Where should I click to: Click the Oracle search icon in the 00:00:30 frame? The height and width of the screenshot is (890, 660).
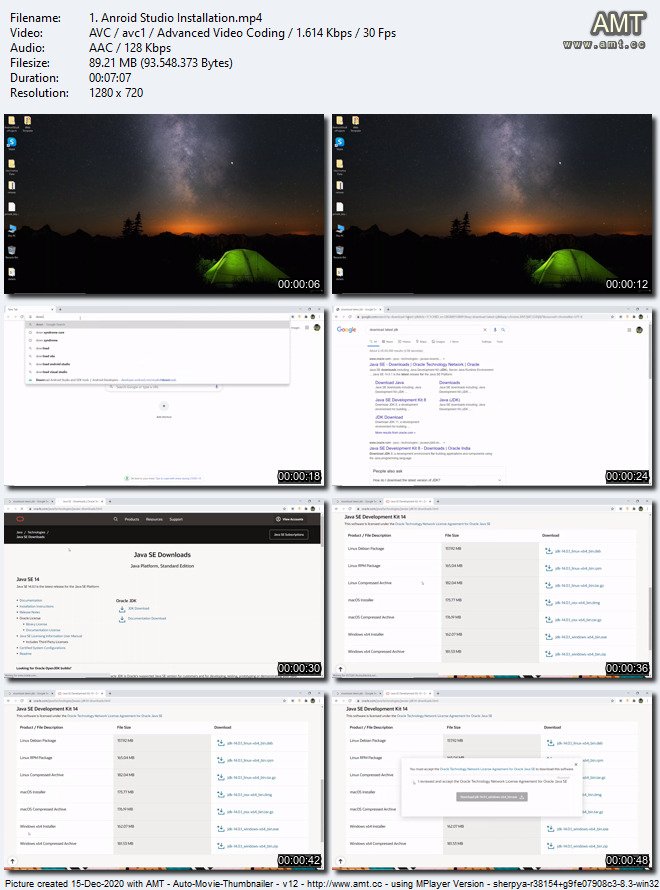click(x=115, y=519)
